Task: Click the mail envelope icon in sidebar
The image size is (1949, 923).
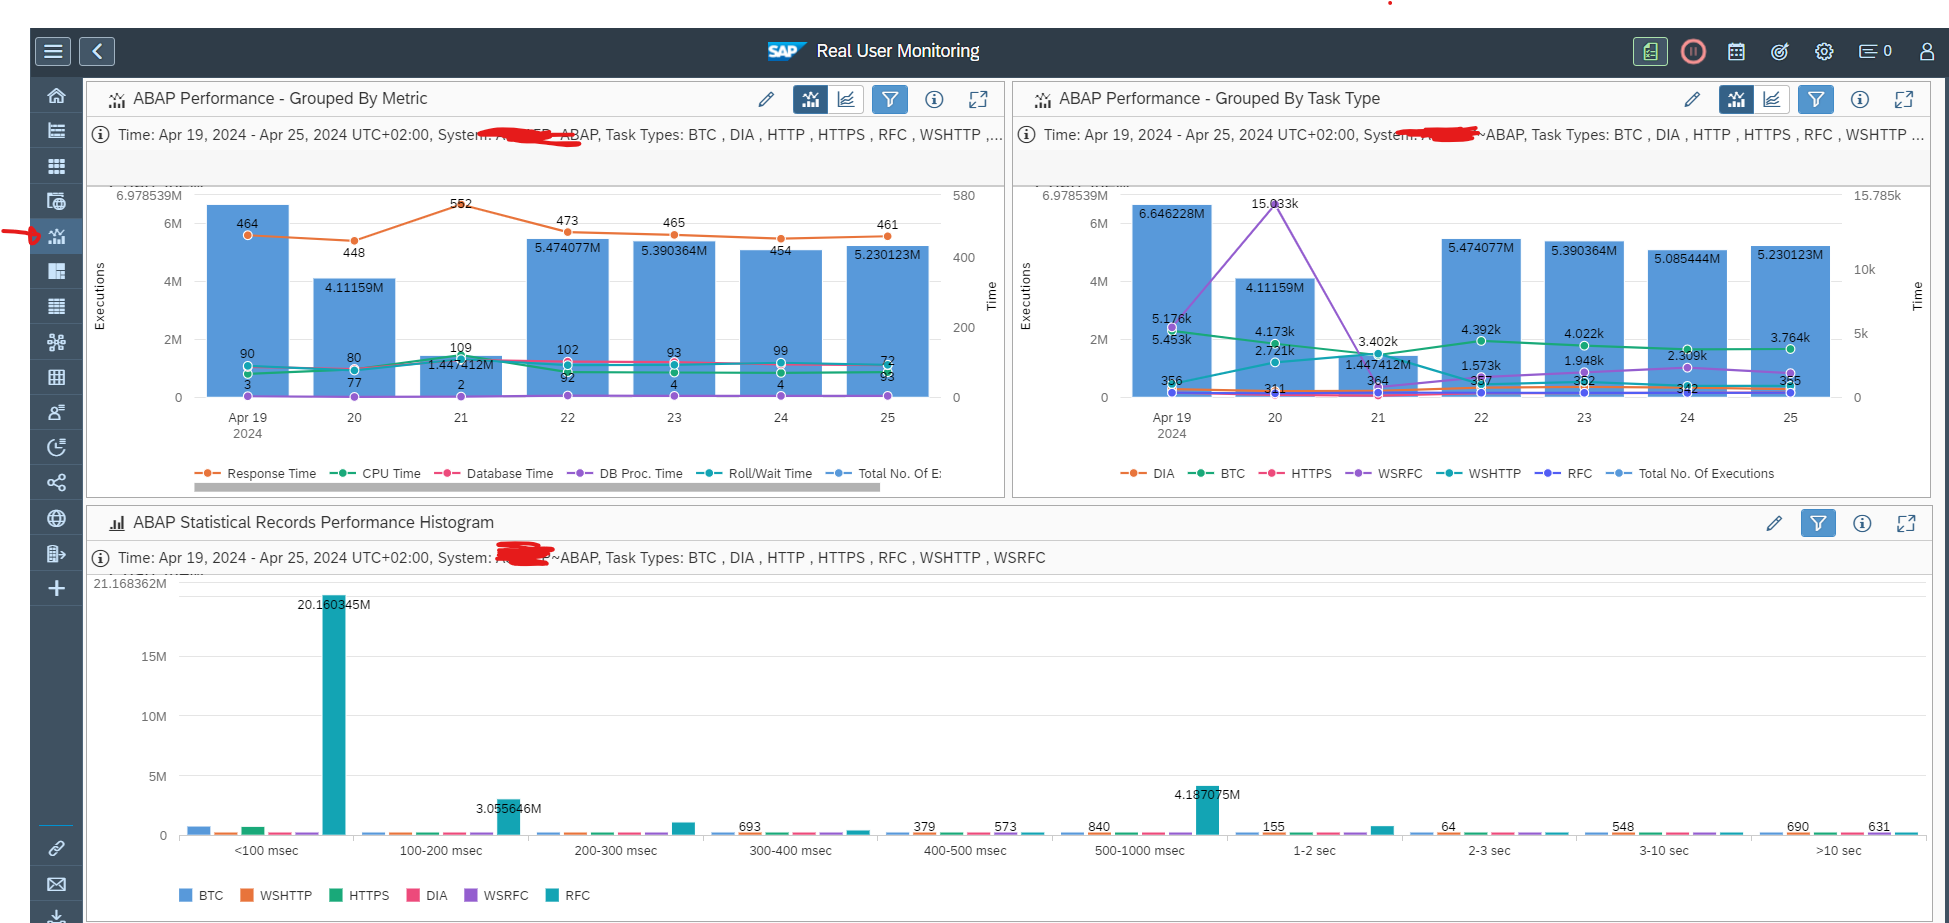Action: [57, 884]
